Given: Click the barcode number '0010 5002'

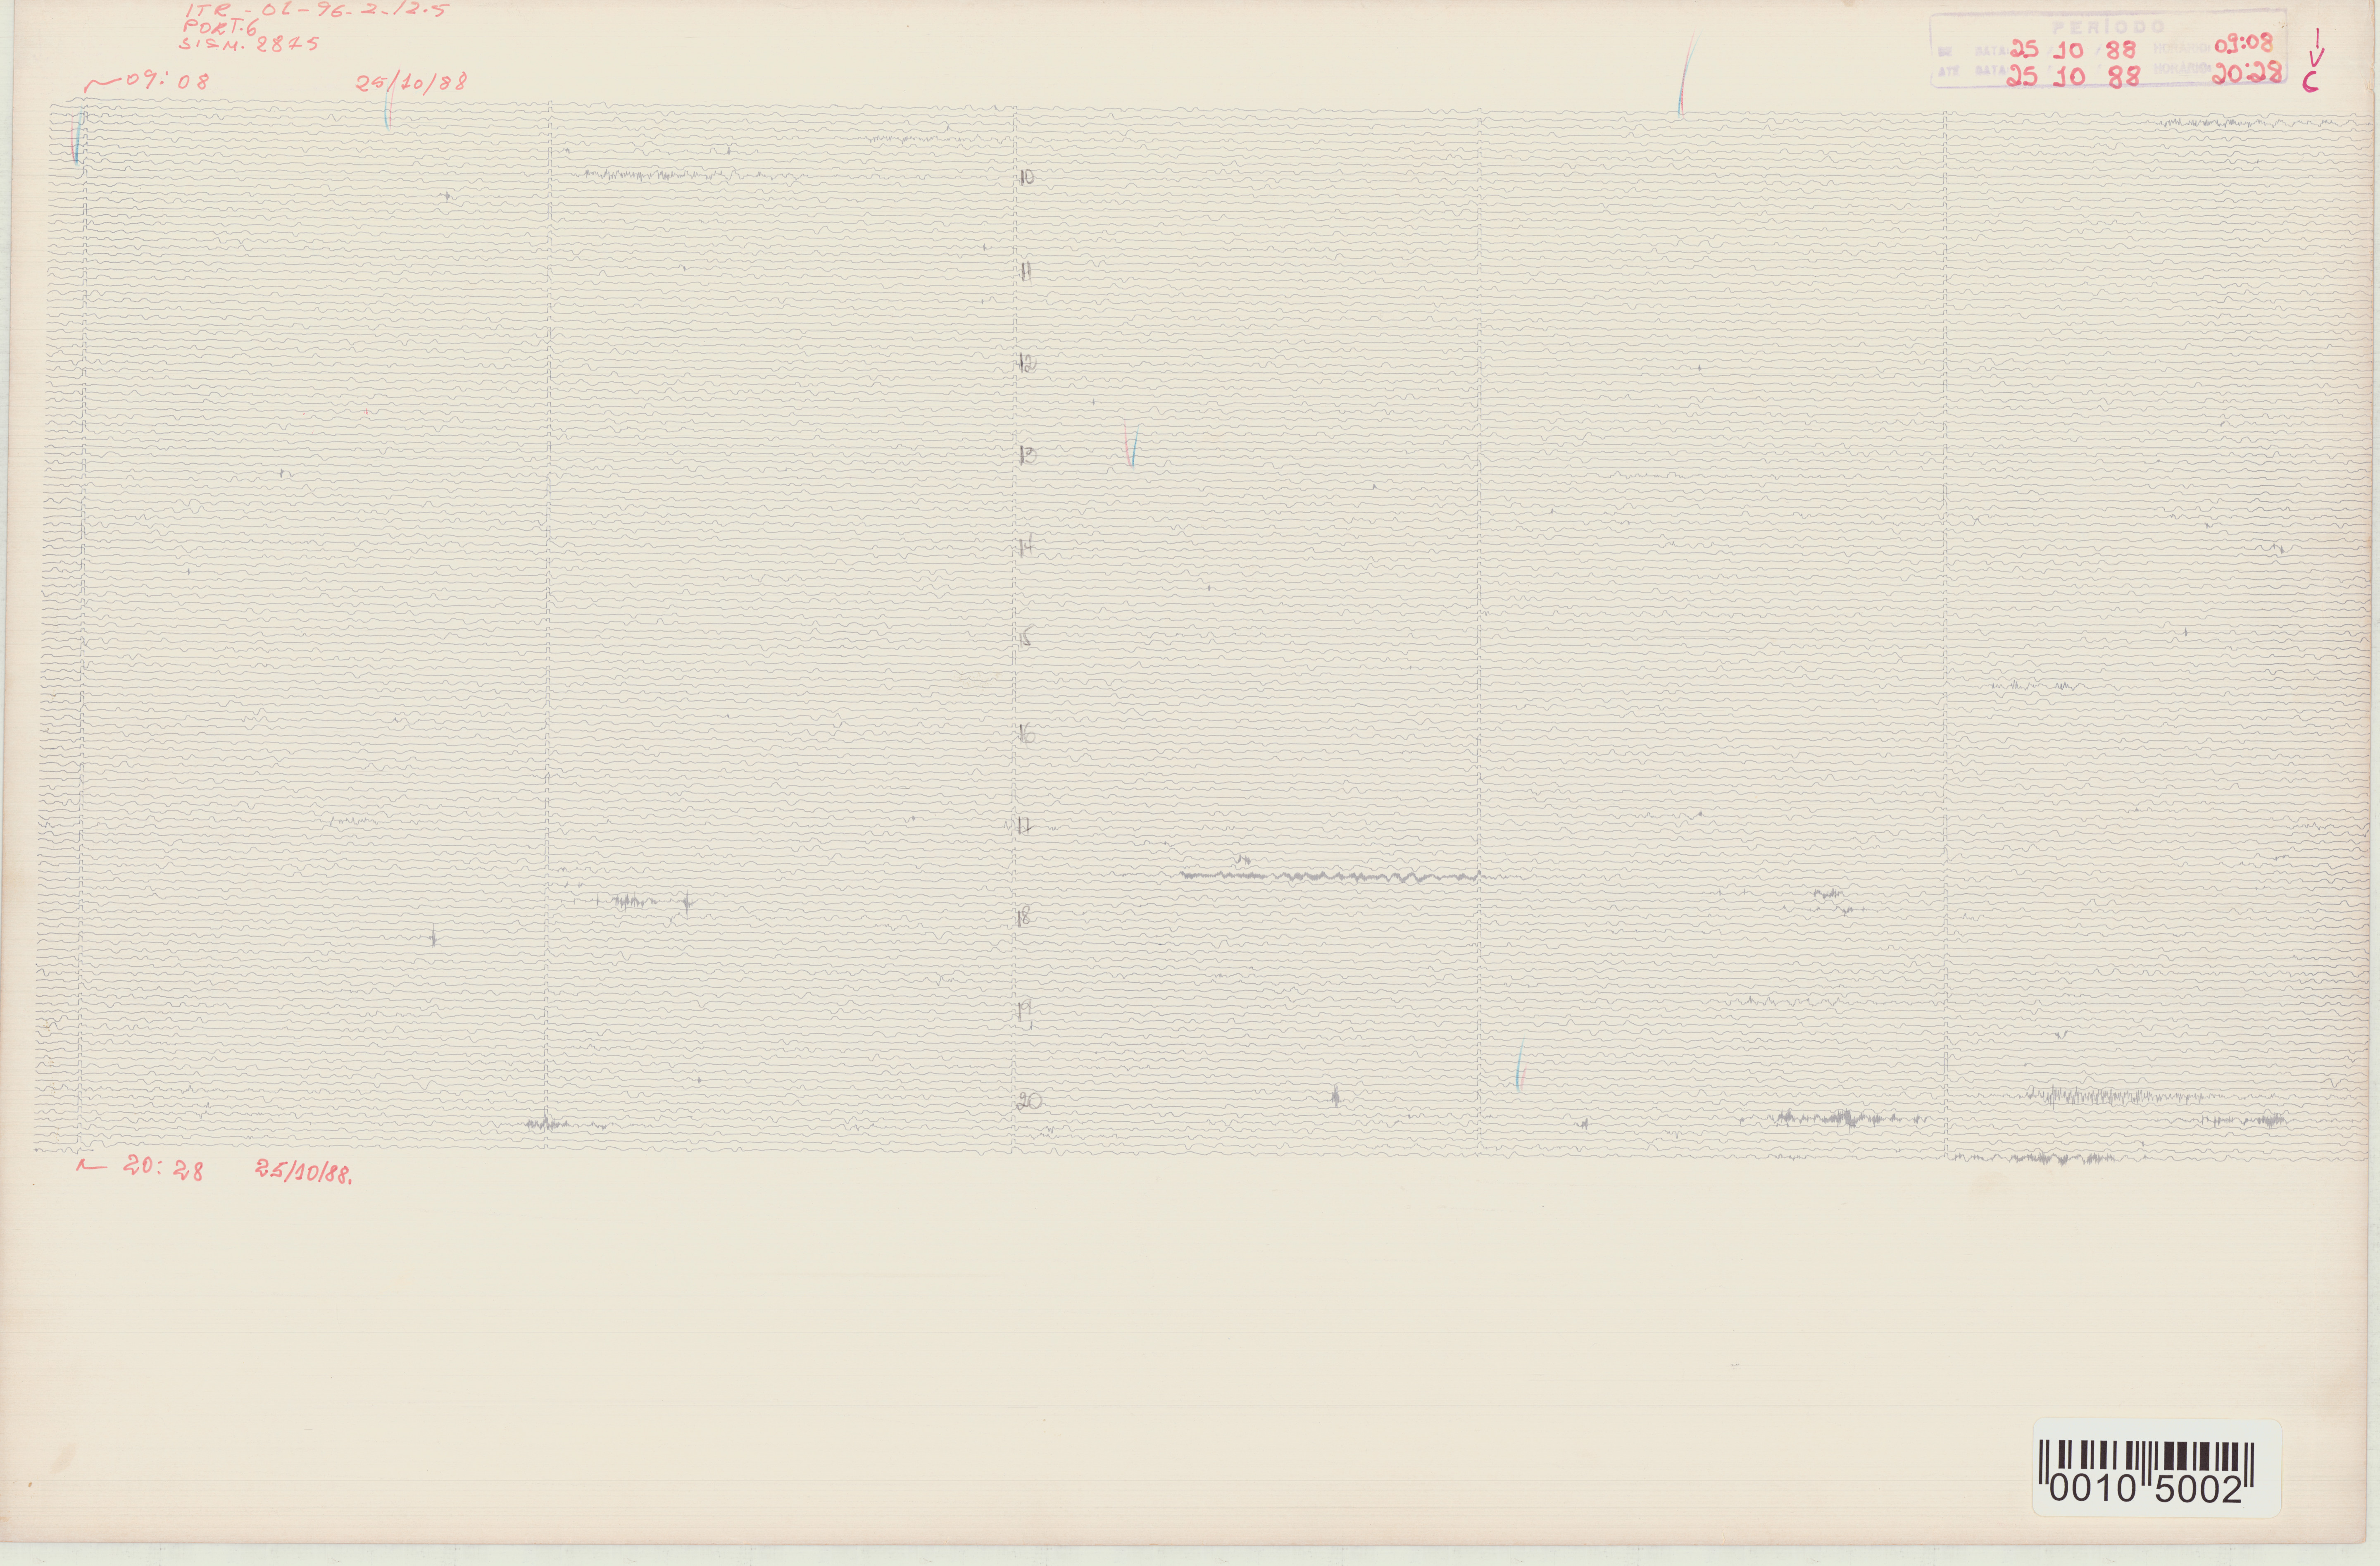Looking at the screenshot, I should 2147,1490.
